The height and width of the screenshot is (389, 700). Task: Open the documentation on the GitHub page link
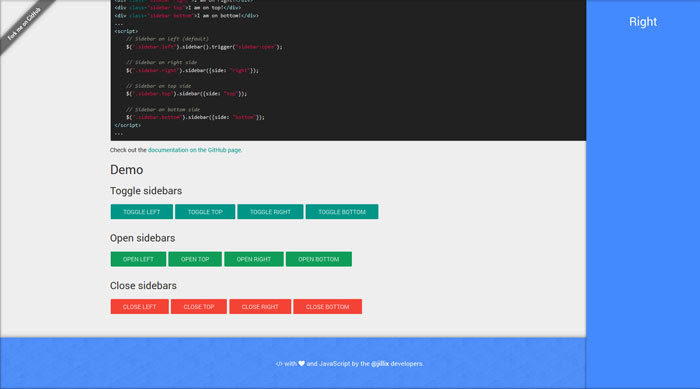(195, 150)
